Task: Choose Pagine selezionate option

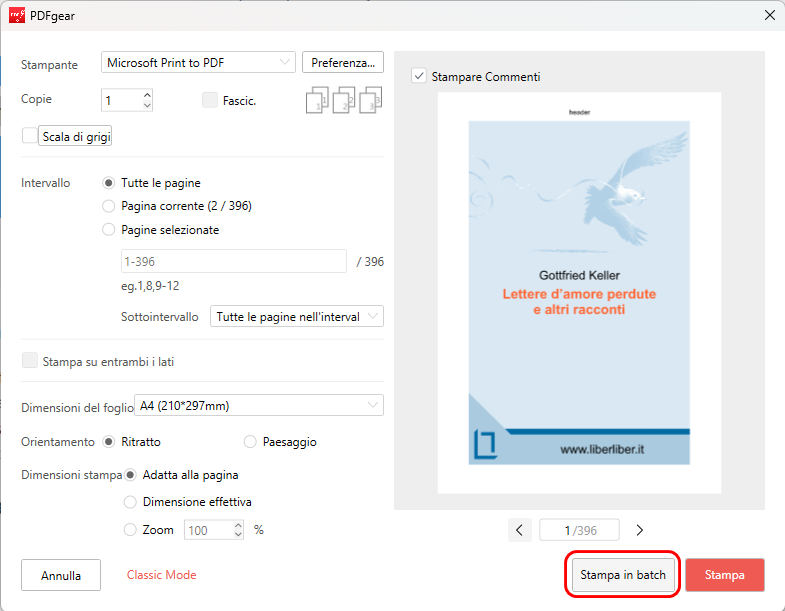Action: (109, 229)
